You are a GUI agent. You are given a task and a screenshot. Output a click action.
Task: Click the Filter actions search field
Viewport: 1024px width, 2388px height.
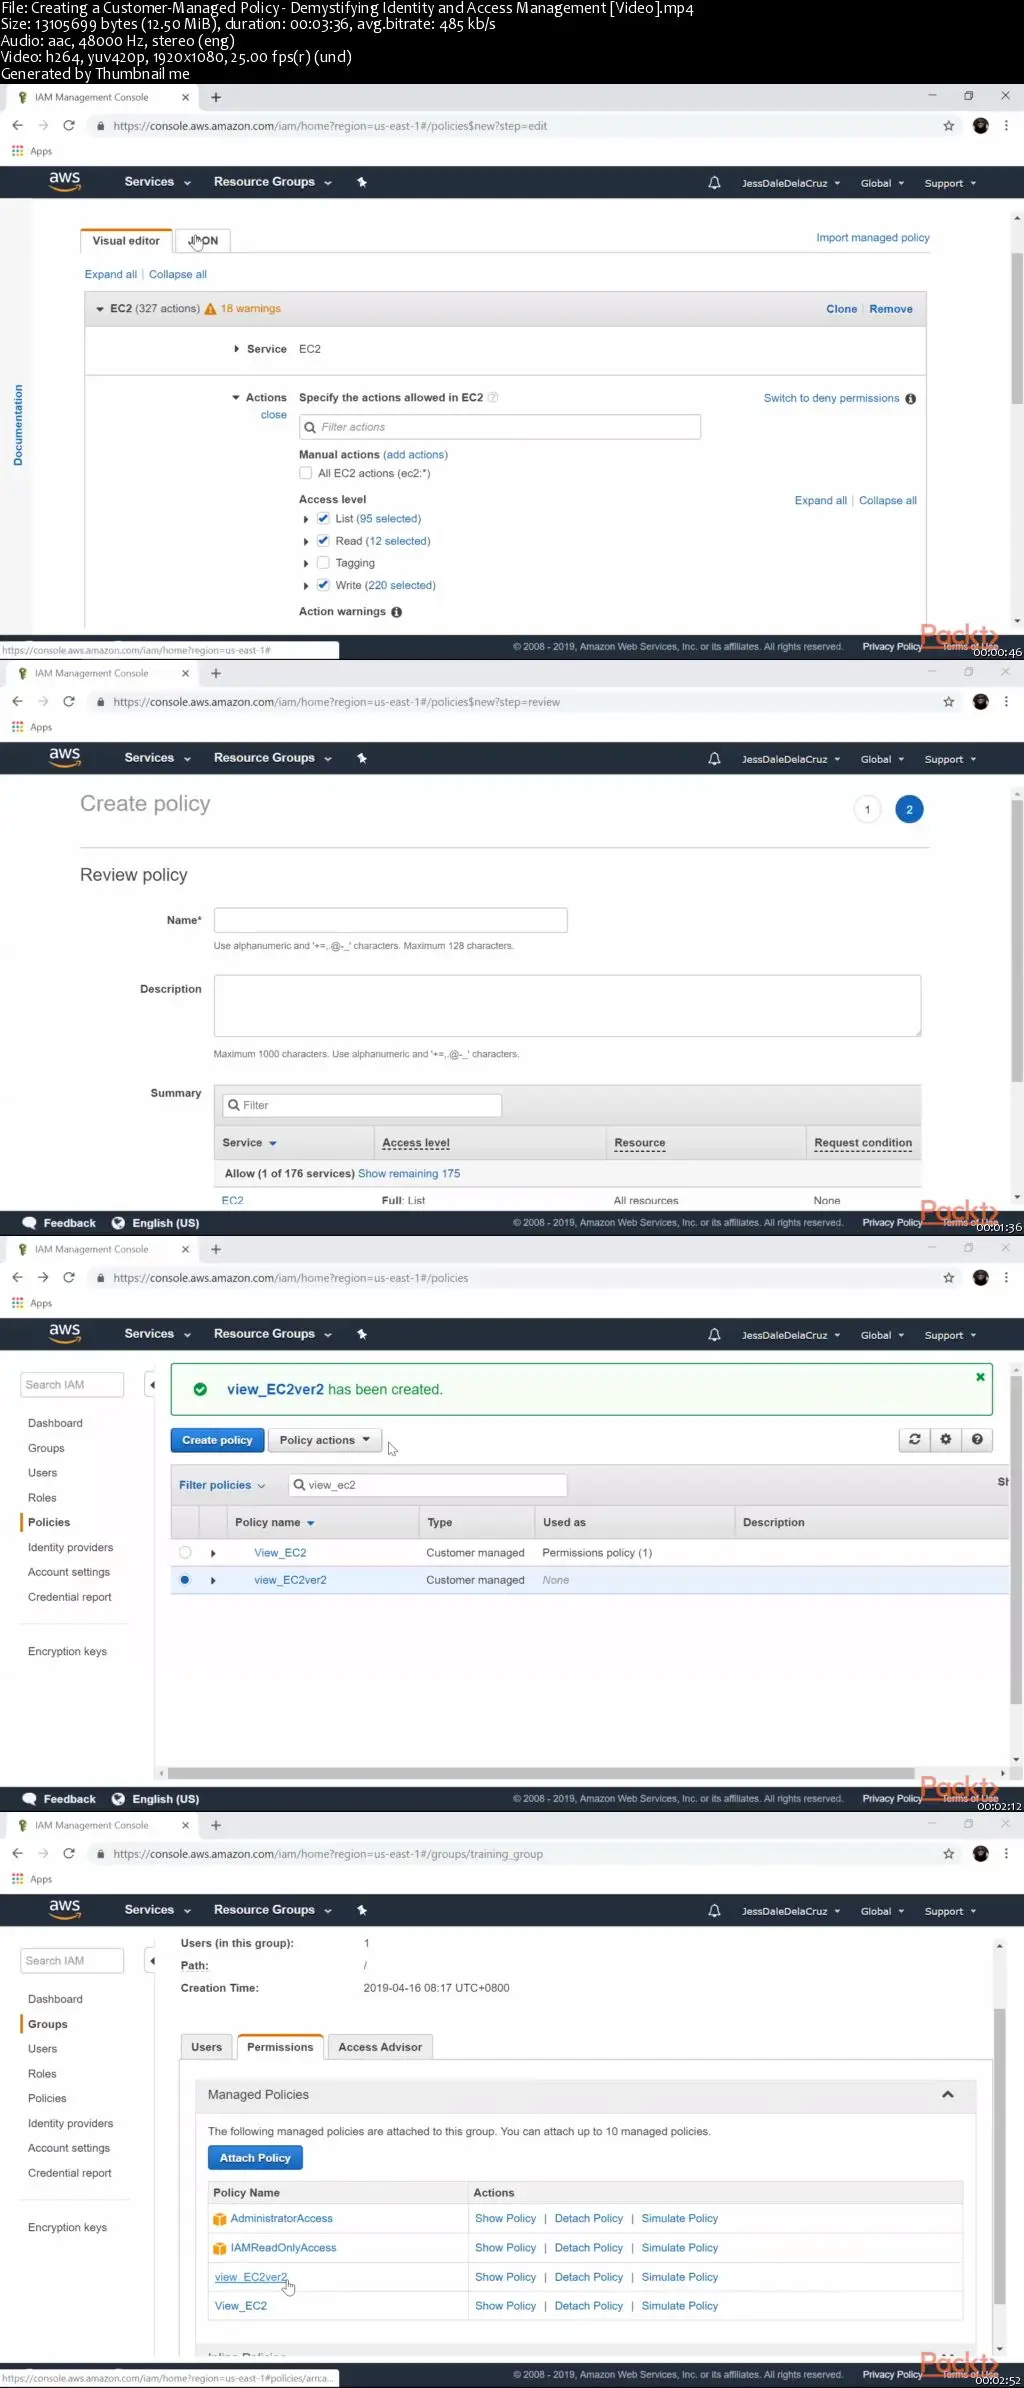pyautogui.click(x=500, y=427)
